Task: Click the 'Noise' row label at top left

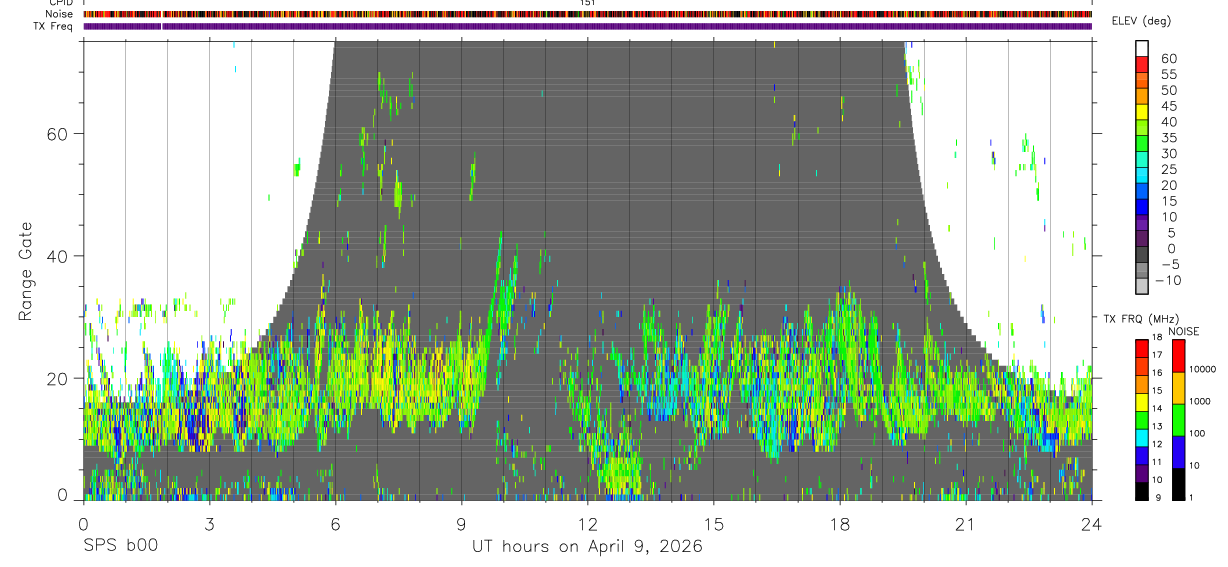Action: coord(60,14)
